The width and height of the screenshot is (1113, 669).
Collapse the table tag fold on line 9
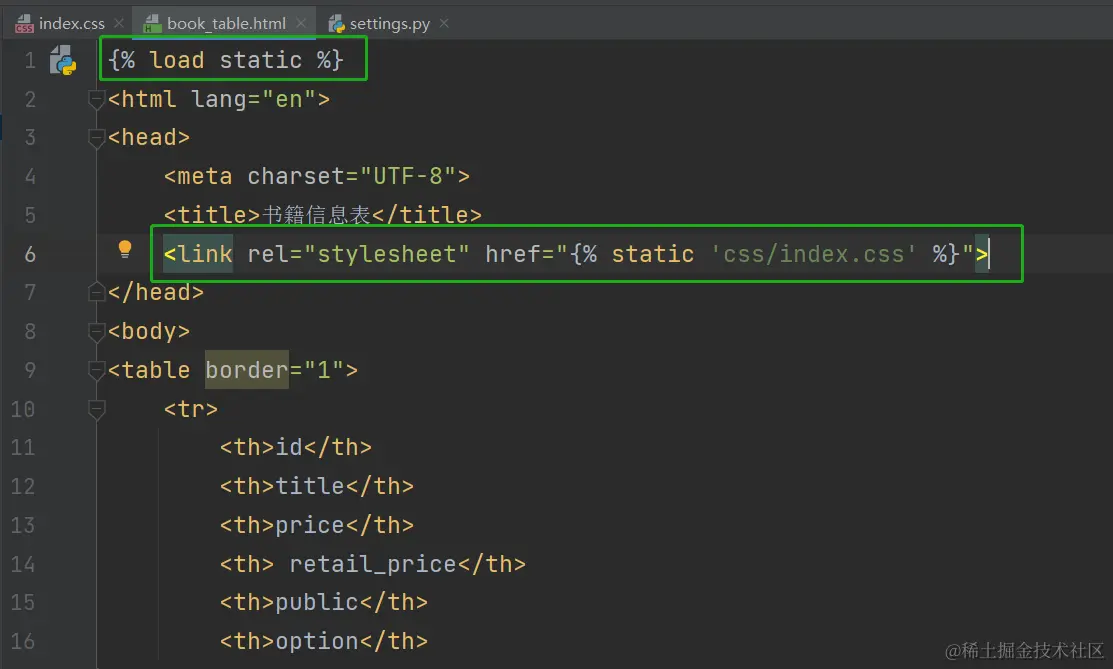(x=97, y=370)
